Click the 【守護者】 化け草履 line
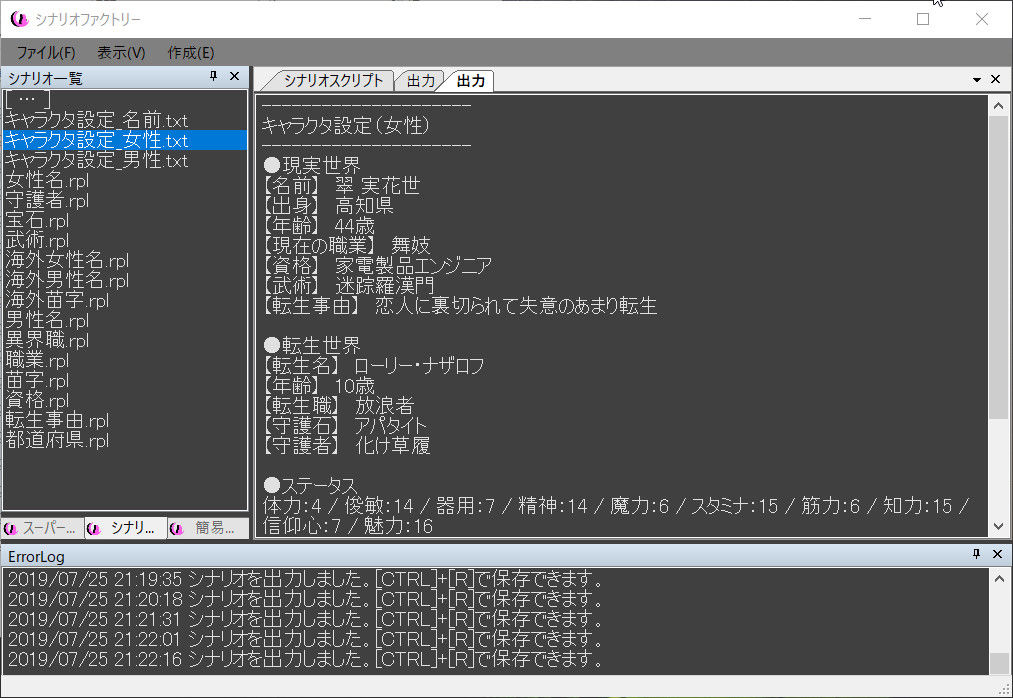1013x698 pixels. [346, 445]
